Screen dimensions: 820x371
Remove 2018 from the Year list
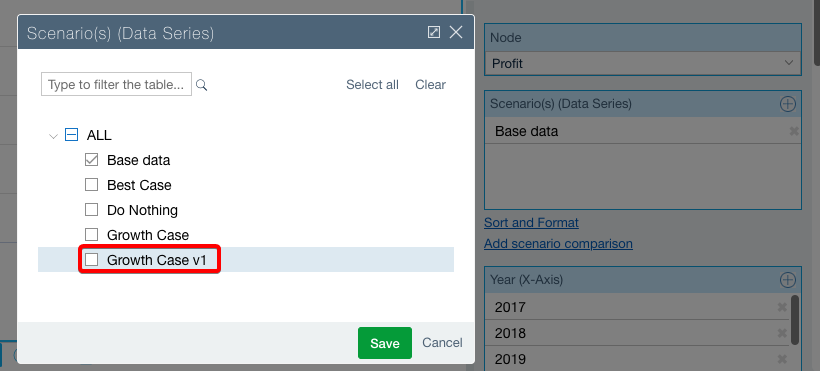tap(782, 333)
